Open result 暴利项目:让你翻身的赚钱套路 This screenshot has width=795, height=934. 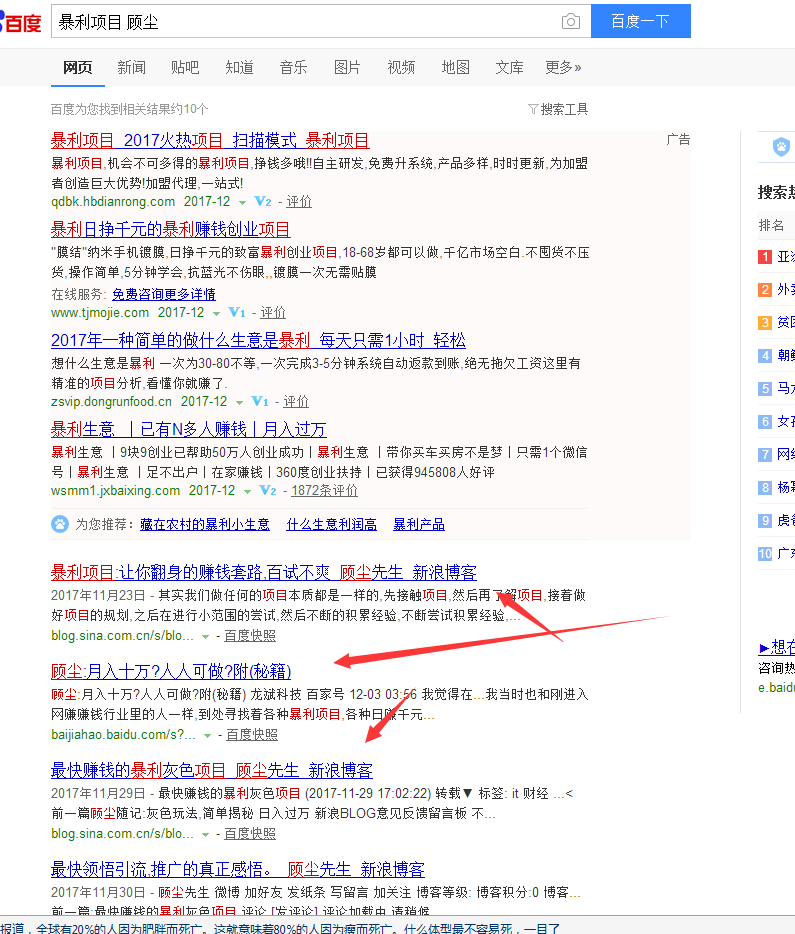pyautogui.click(x=264, y=572)
